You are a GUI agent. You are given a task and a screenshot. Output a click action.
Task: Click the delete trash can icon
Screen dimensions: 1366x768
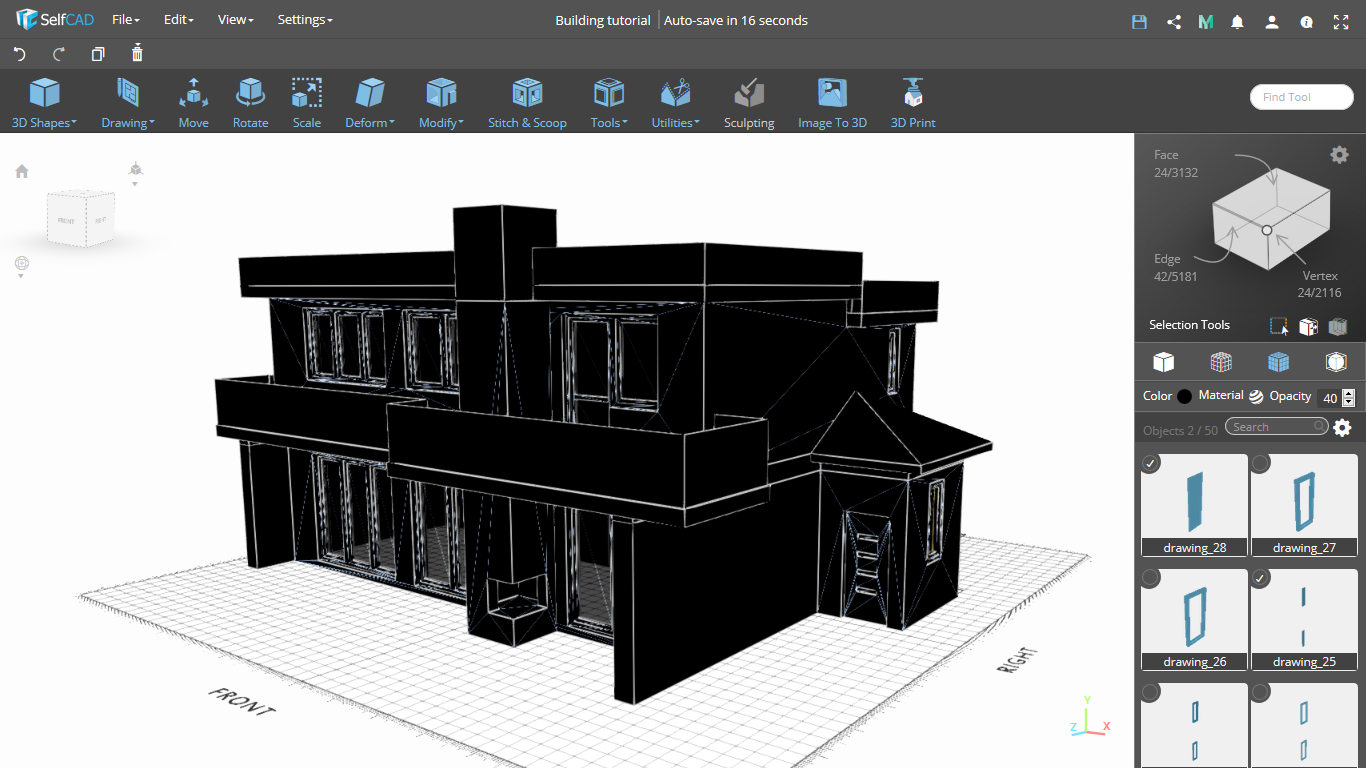137,53
